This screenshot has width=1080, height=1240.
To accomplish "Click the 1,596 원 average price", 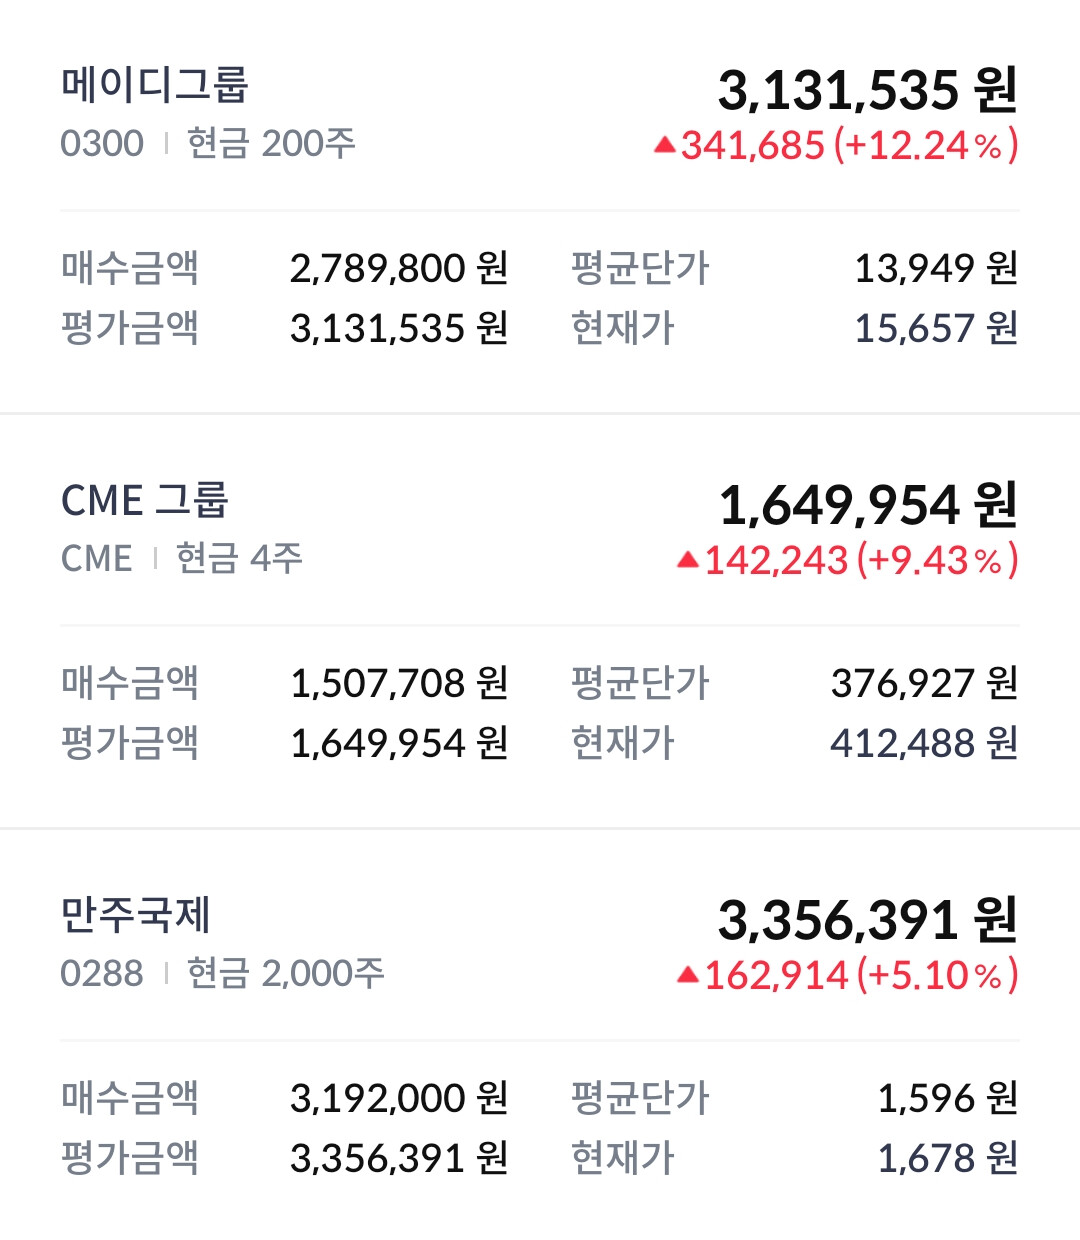I will click(x=947, y=1098).
